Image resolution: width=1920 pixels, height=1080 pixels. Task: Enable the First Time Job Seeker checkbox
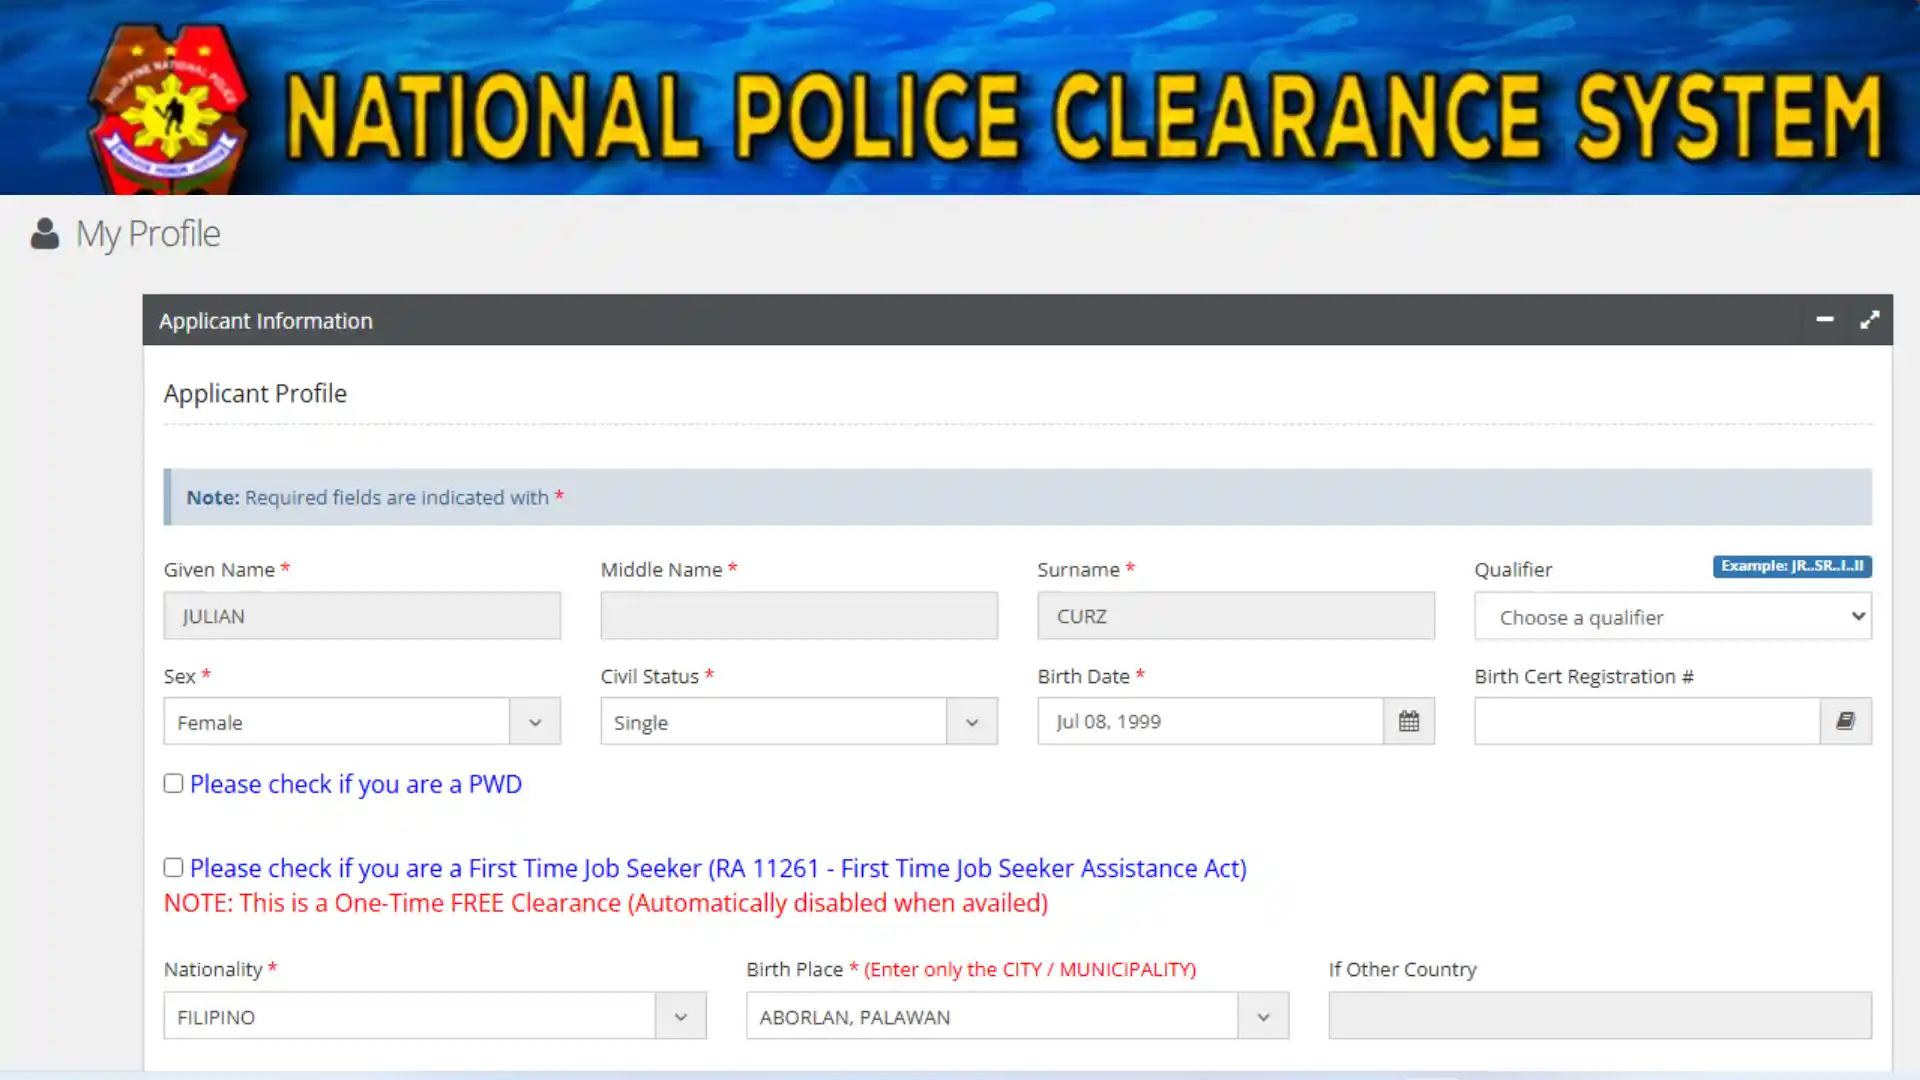(172, 867)
